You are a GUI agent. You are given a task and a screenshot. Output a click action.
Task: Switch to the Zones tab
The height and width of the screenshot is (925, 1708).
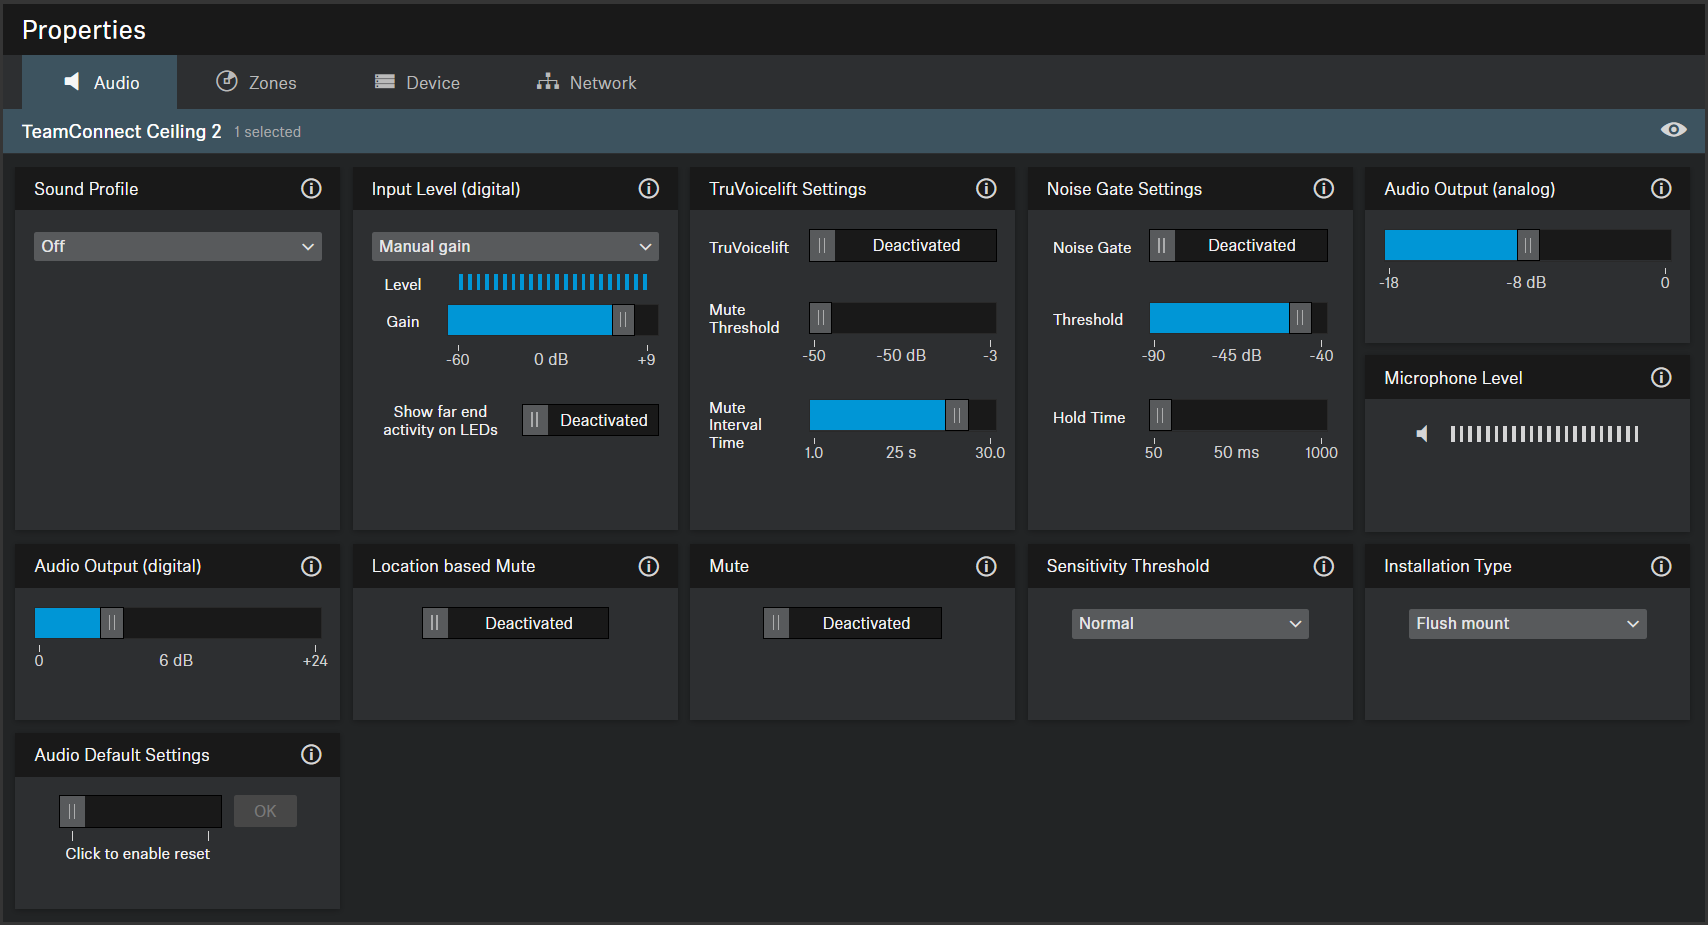click(257, 83)
